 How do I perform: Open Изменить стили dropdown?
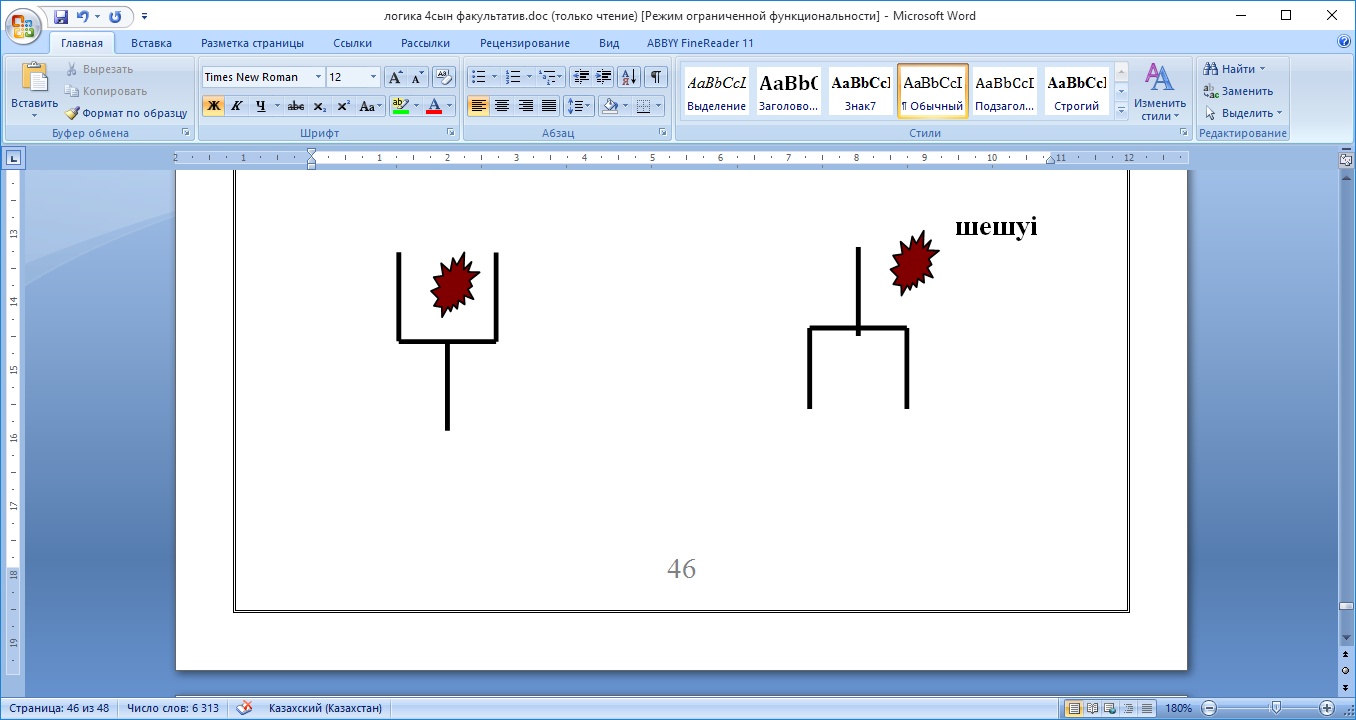(1160, 91)
